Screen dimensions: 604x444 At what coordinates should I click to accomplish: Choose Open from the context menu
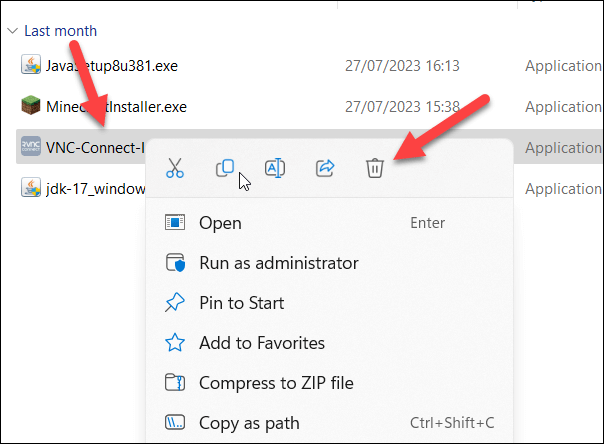(x=220, y=223)
